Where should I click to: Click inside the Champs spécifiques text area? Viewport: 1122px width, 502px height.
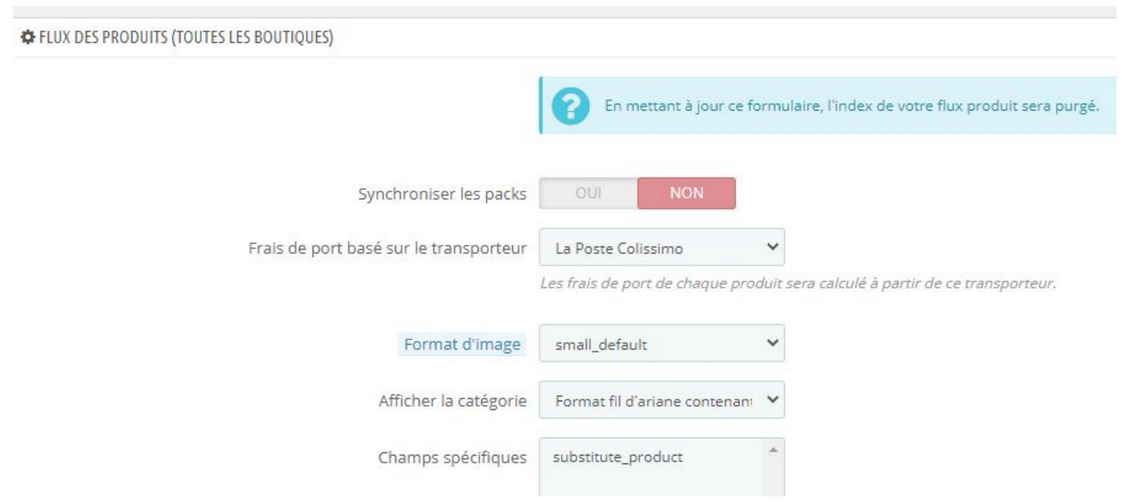(651, 468)
